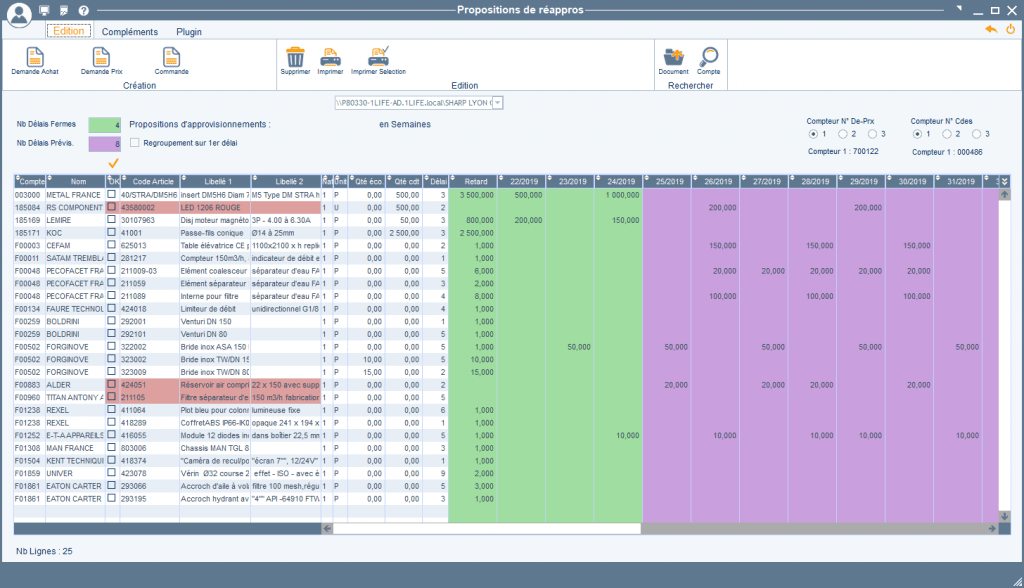Click the vertical scrollbar up arrow

coord(1004,195)
